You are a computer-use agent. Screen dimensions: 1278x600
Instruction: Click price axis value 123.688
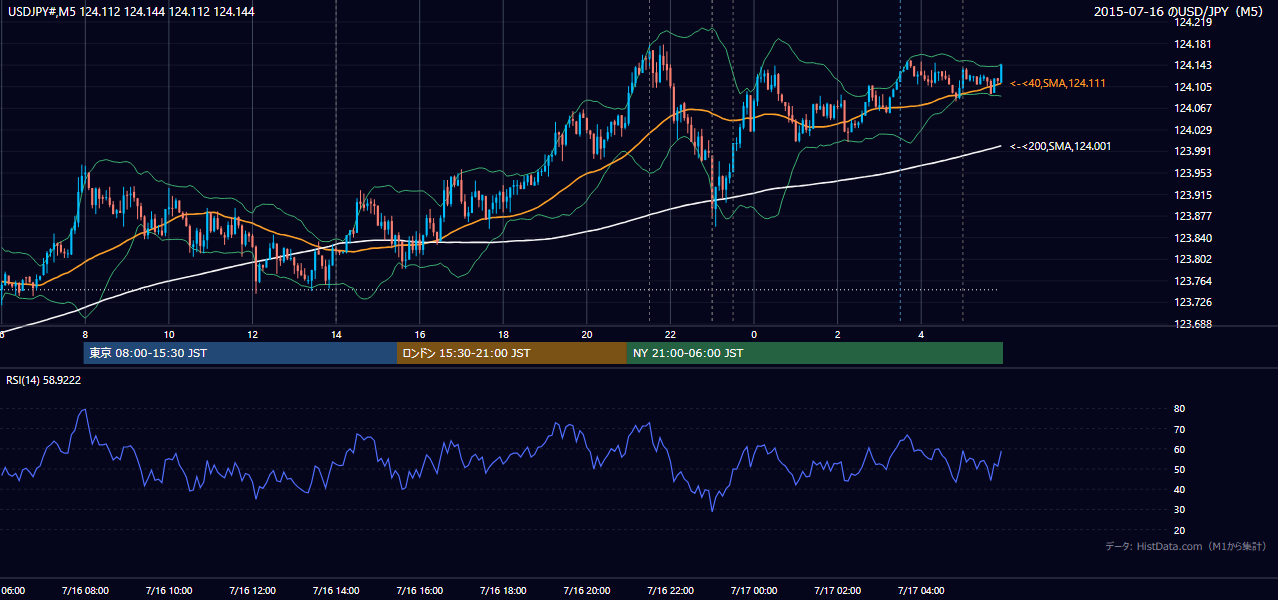(x=1193, y=324)
